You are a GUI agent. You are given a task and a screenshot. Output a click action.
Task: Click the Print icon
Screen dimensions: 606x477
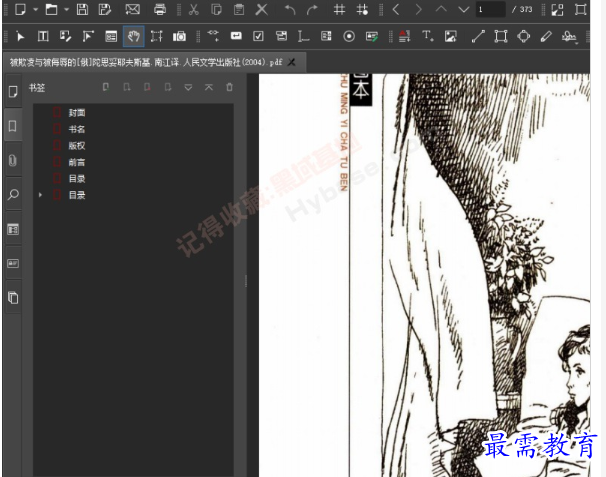click(160, 9)
